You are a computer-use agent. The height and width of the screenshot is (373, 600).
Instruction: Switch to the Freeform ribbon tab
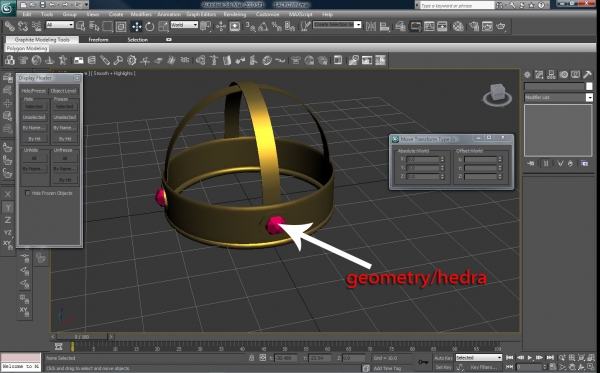tap(98, 39)
